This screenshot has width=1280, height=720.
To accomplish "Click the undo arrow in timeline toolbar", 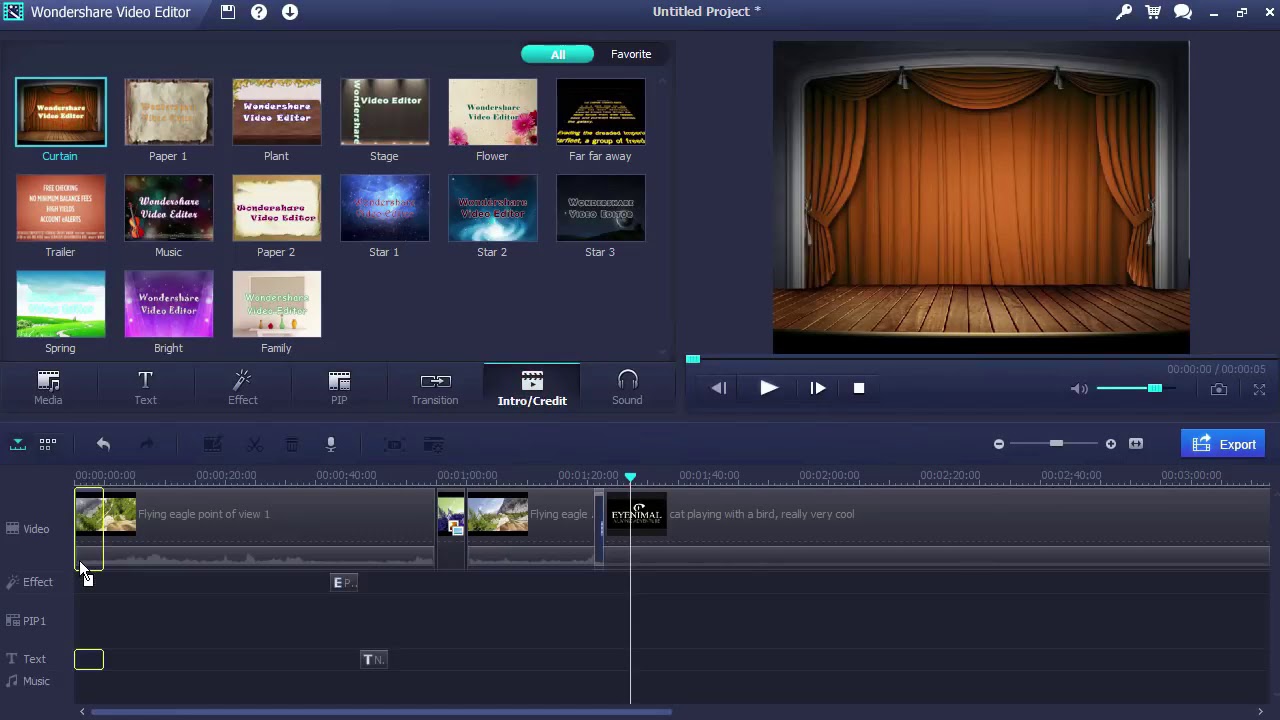I will (103, 444).
